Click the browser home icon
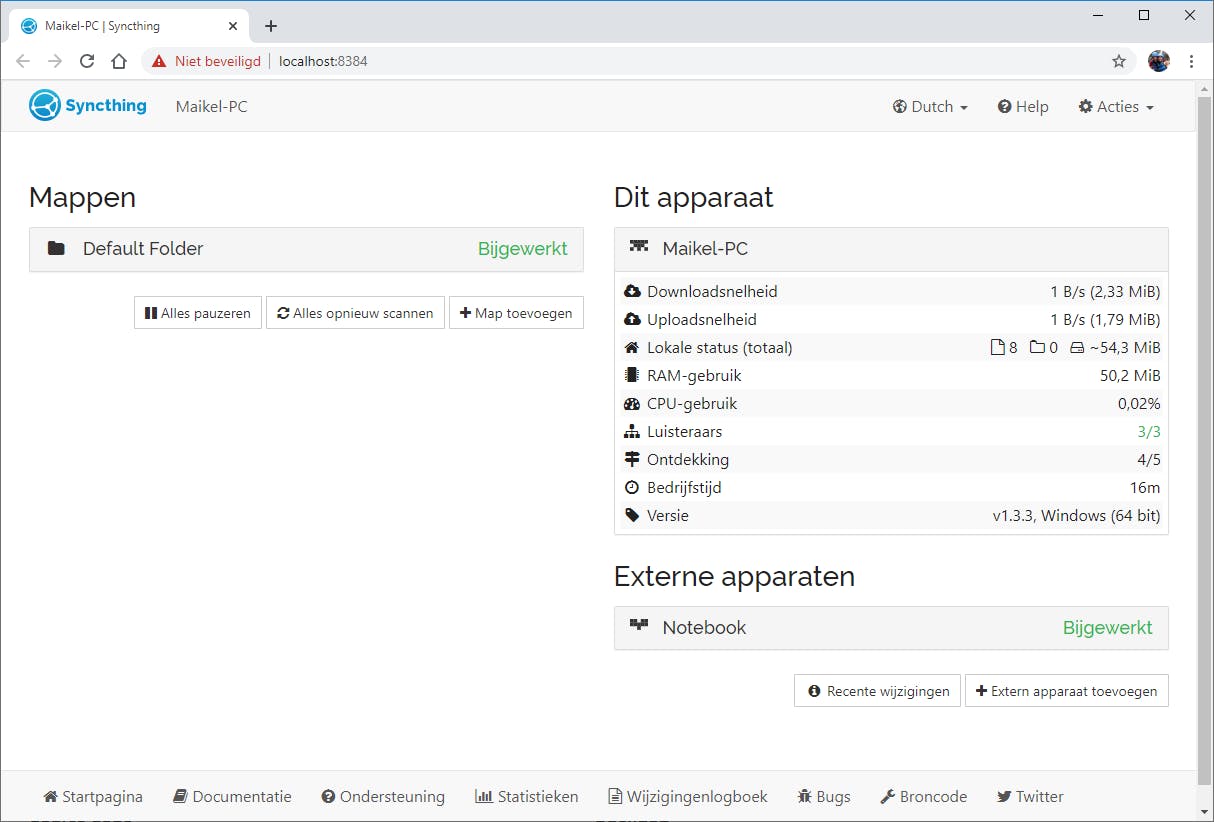This screenshot has height=822, width=1214. (119, 61)
